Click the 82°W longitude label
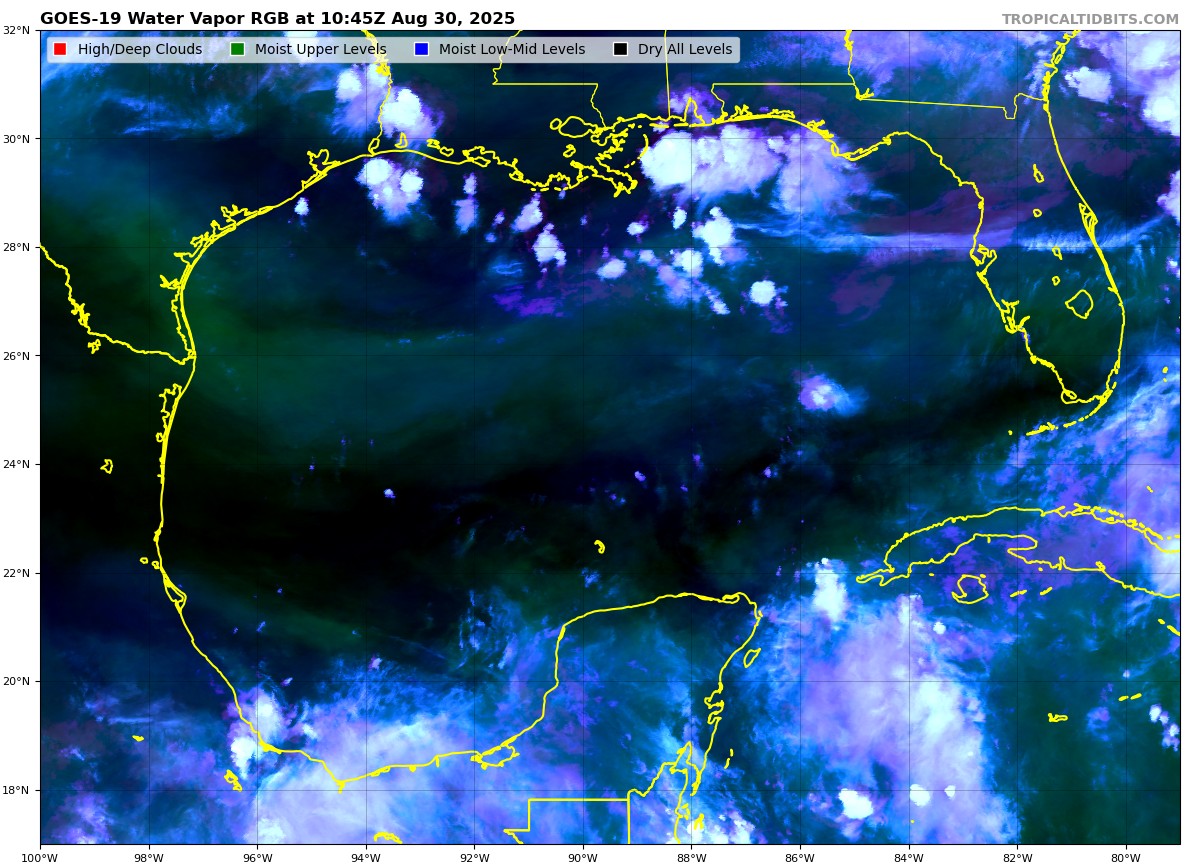1200x867 pixels. [x=1017, y=857]
